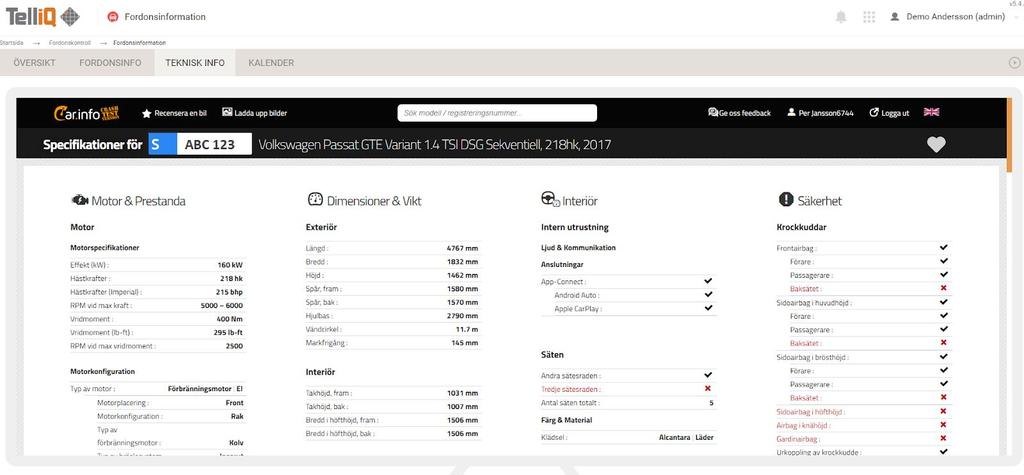Open the KALENDER tab

pyautogui.click(x=271, y=63)
